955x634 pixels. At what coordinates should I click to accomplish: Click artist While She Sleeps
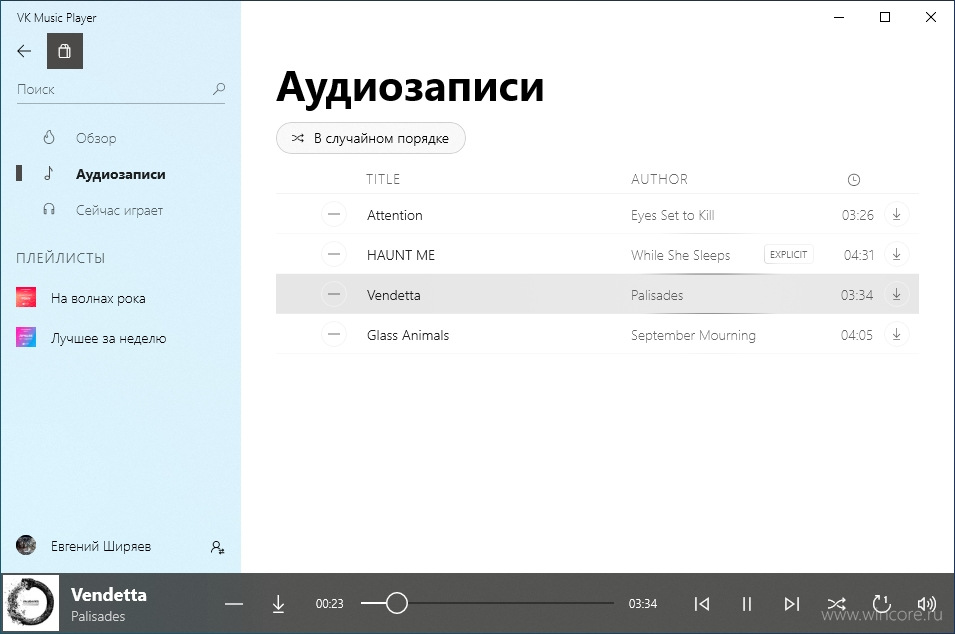[680, 255]
